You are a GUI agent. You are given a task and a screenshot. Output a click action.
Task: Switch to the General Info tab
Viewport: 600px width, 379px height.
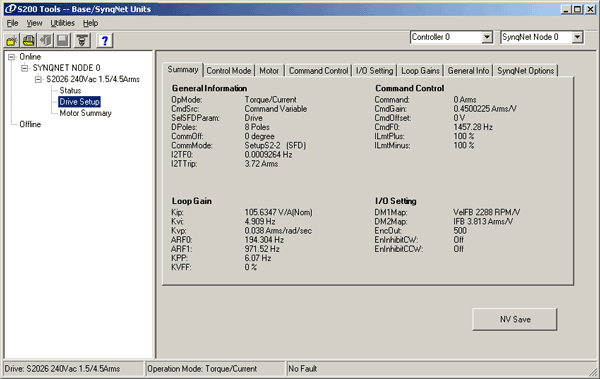[469, 71]
